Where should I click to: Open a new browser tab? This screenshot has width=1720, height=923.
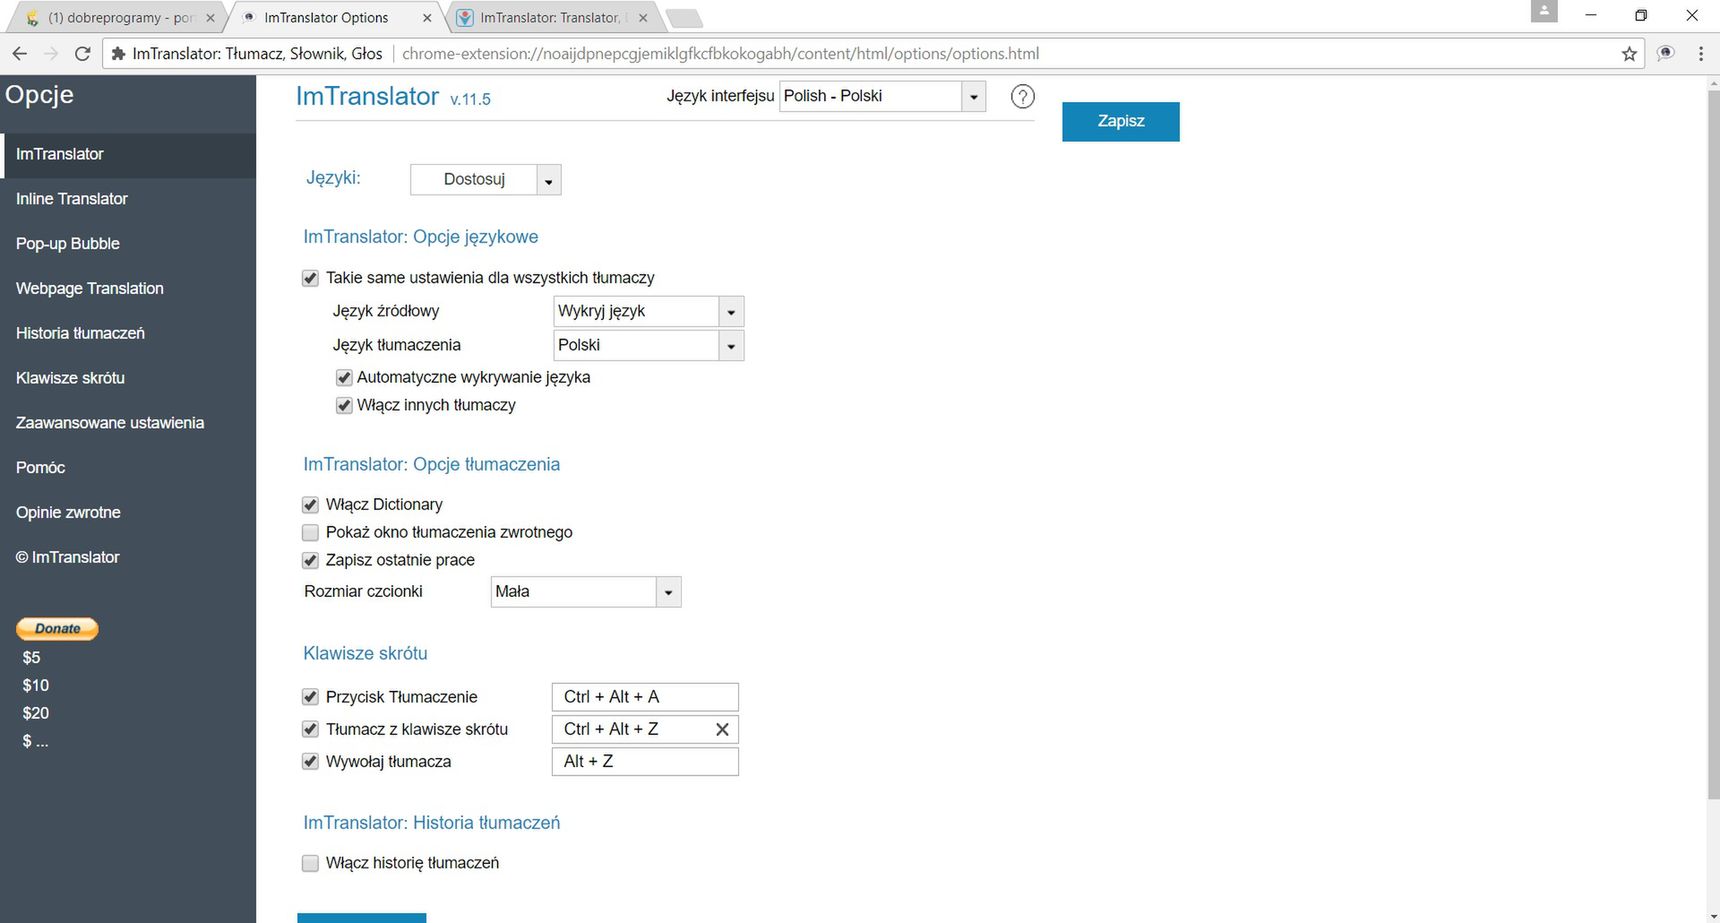(x=683, y=18)
